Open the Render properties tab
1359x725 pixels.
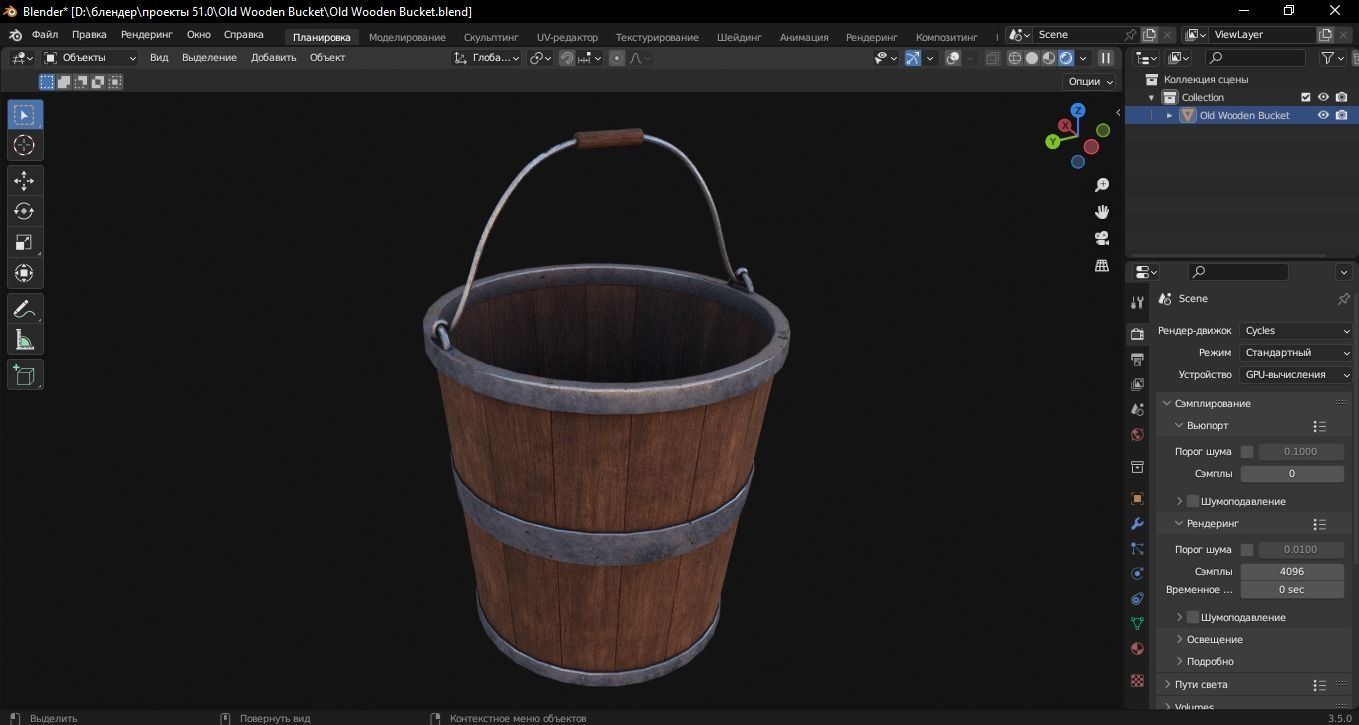pyautogui.click(x=1137, y=334)
